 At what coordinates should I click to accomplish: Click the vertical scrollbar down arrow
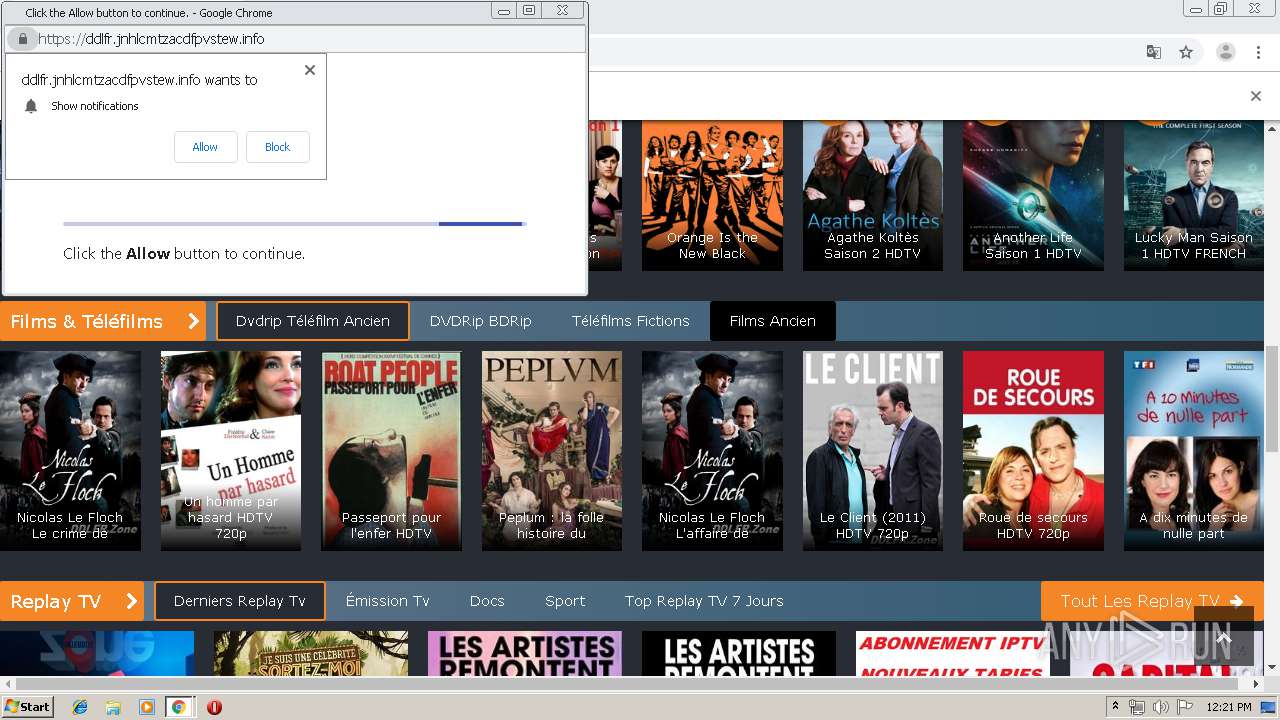[1272, 668]
